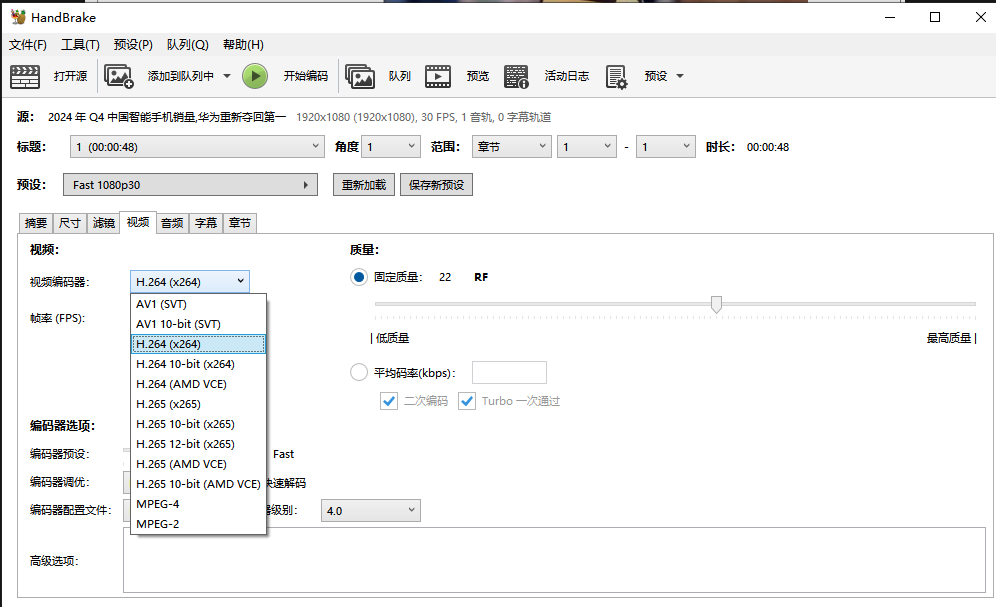Open the start chapter dropdown
This screenshot has height=607, width=996.
tap(587, 147)
